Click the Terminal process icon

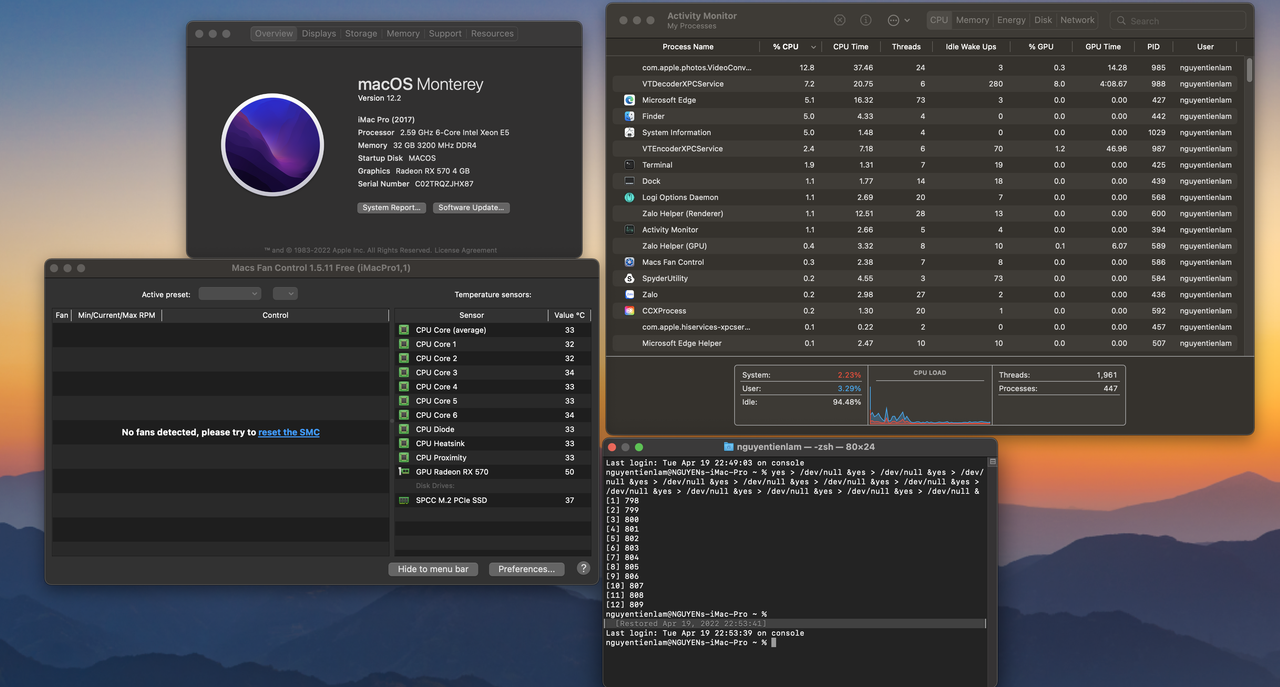click(629, 165)
